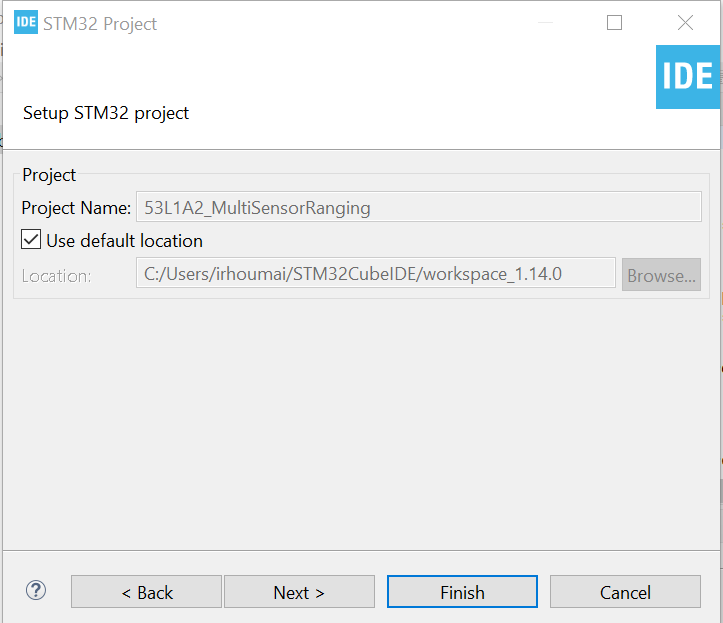The width and height of the screenshot is (723, 623).
Task: Click the empty area below Project group
Action: (360, 420)
